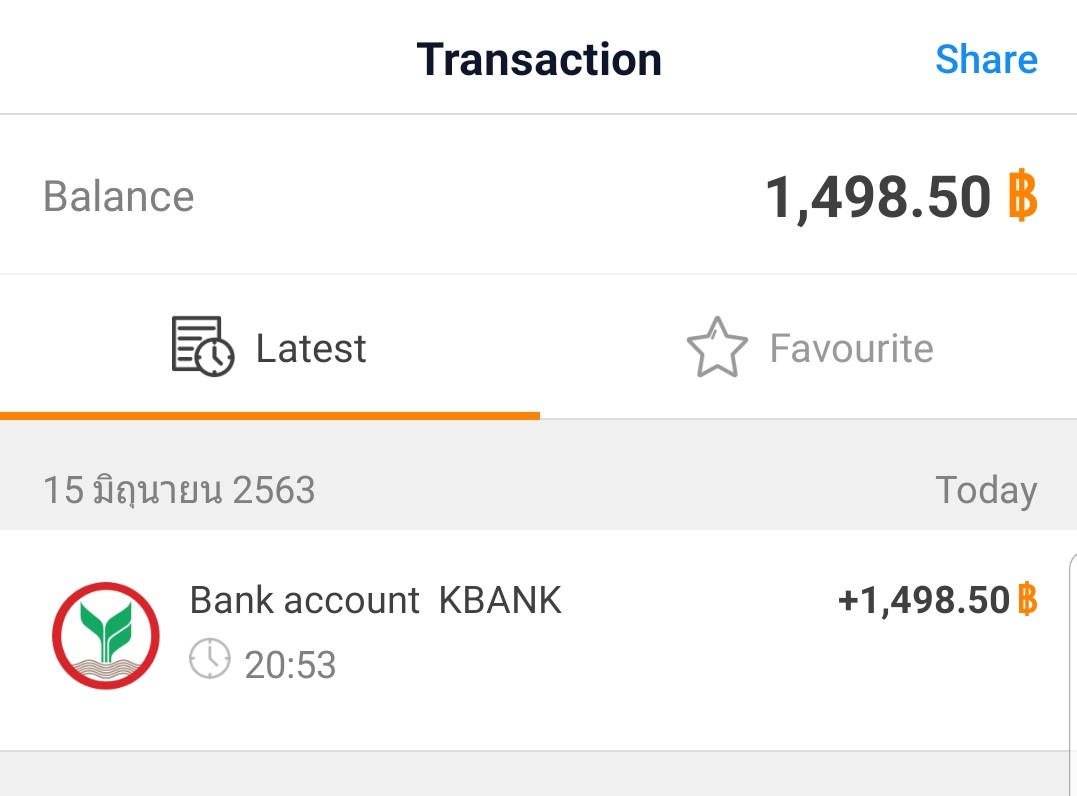Tap the Transaction page title

[x=539, y=60]
